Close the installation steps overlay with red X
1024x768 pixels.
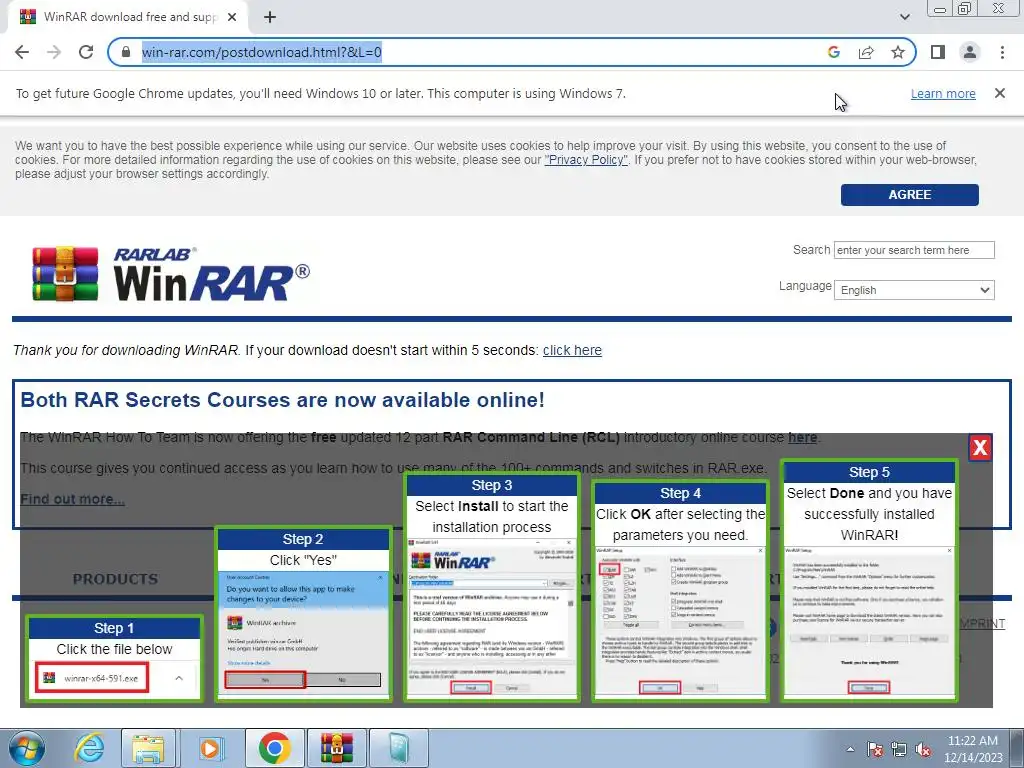point(980,447)
